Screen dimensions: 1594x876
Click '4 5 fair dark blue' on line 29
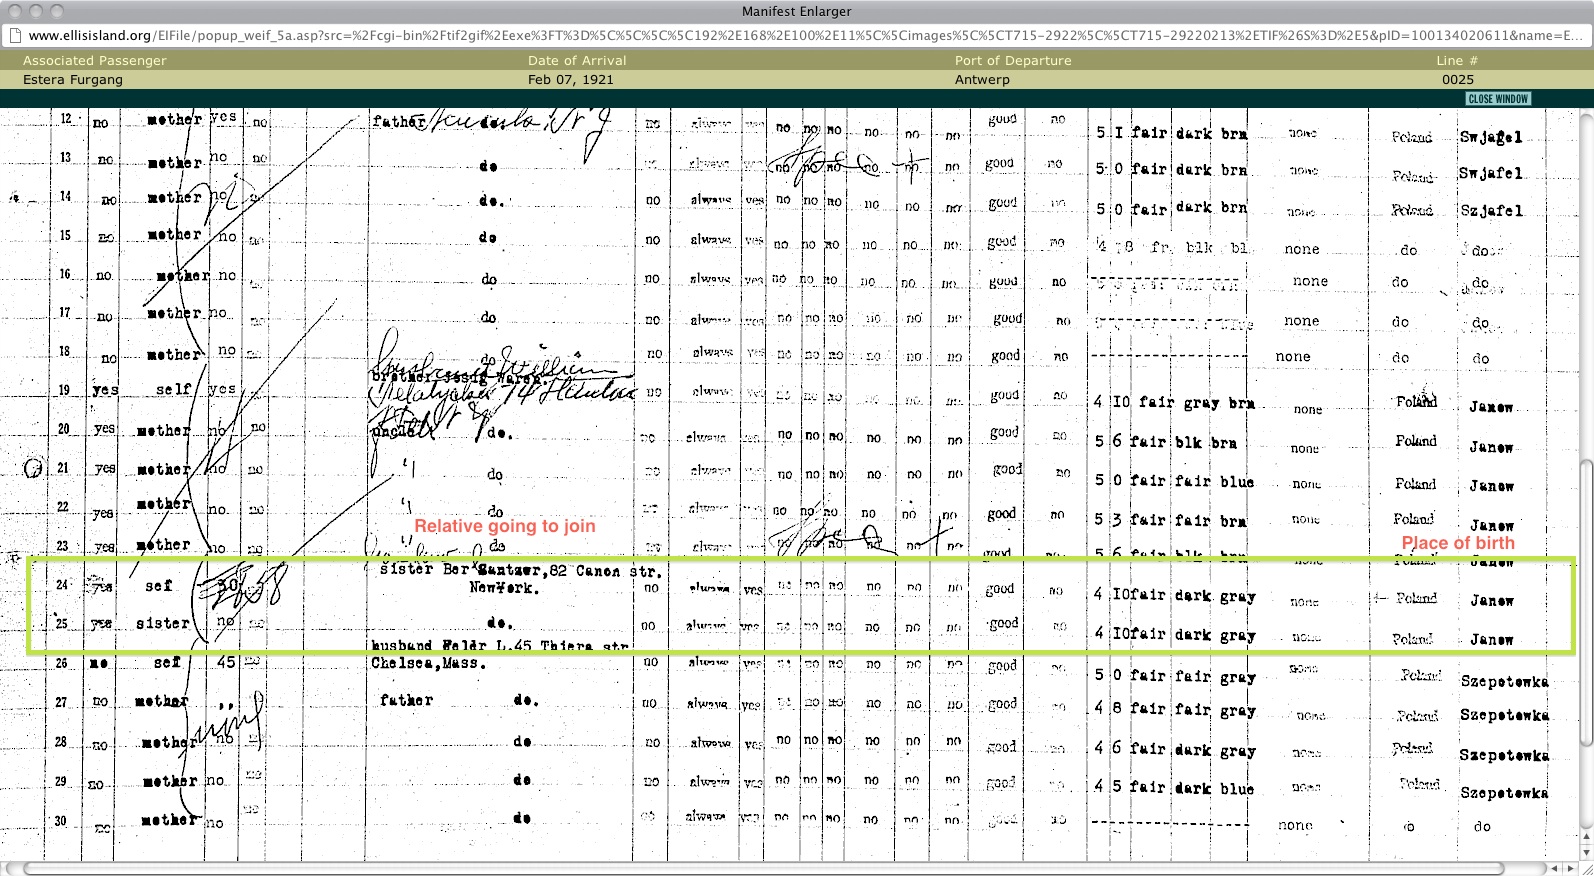click(1174, 787)
